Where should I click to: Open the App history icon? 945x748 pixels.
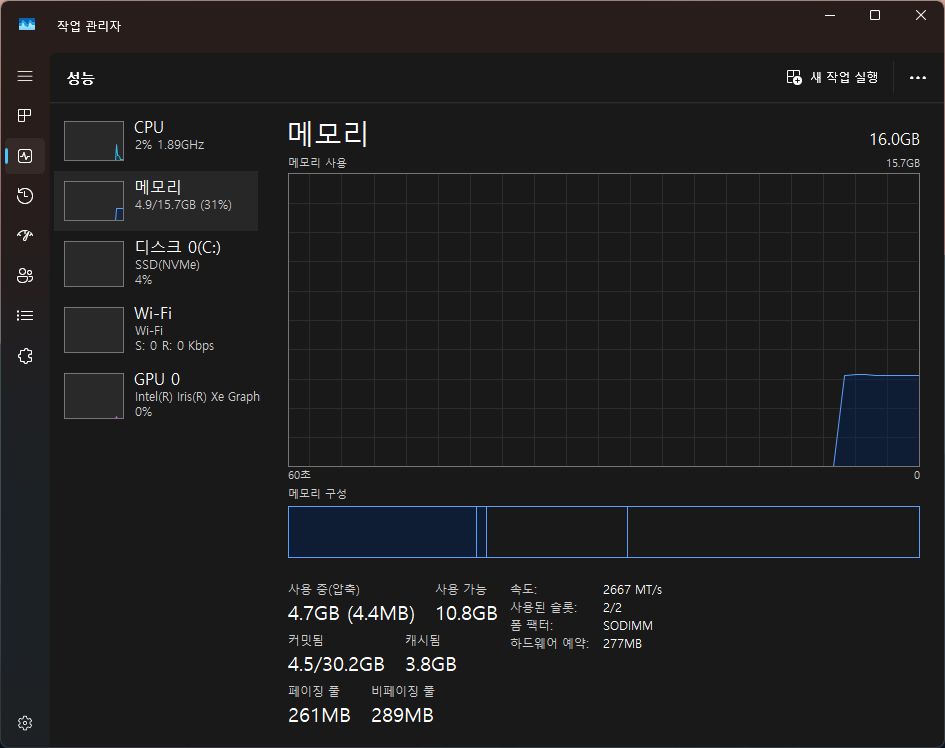click(26, 196)
